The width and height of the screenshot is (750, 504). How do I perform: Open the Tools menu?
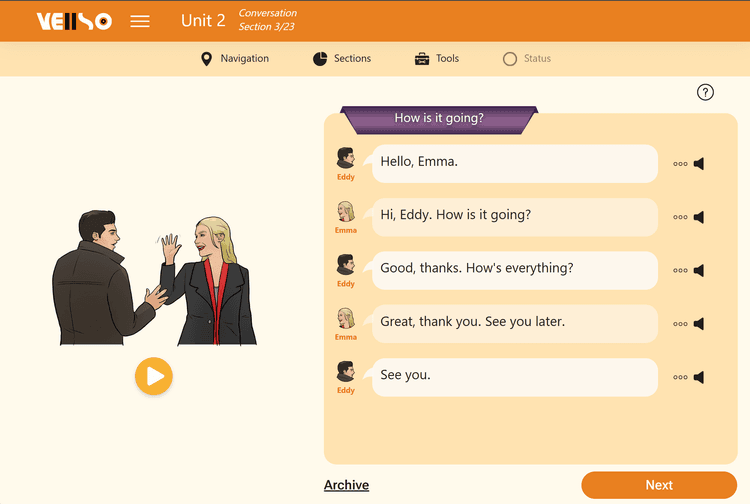click(436, 59)
